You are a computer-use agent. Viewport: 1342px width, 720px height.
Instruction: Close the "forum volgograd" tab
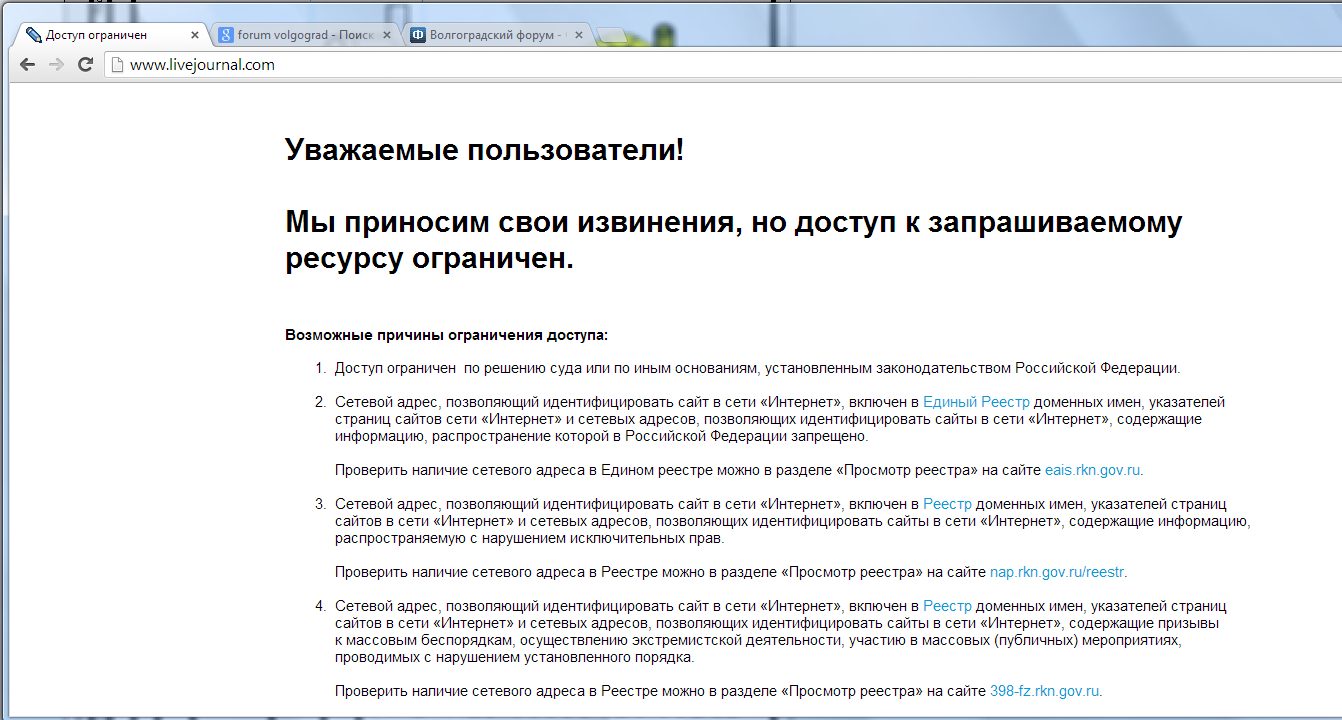pyautogui.click(x=387, y=35)
